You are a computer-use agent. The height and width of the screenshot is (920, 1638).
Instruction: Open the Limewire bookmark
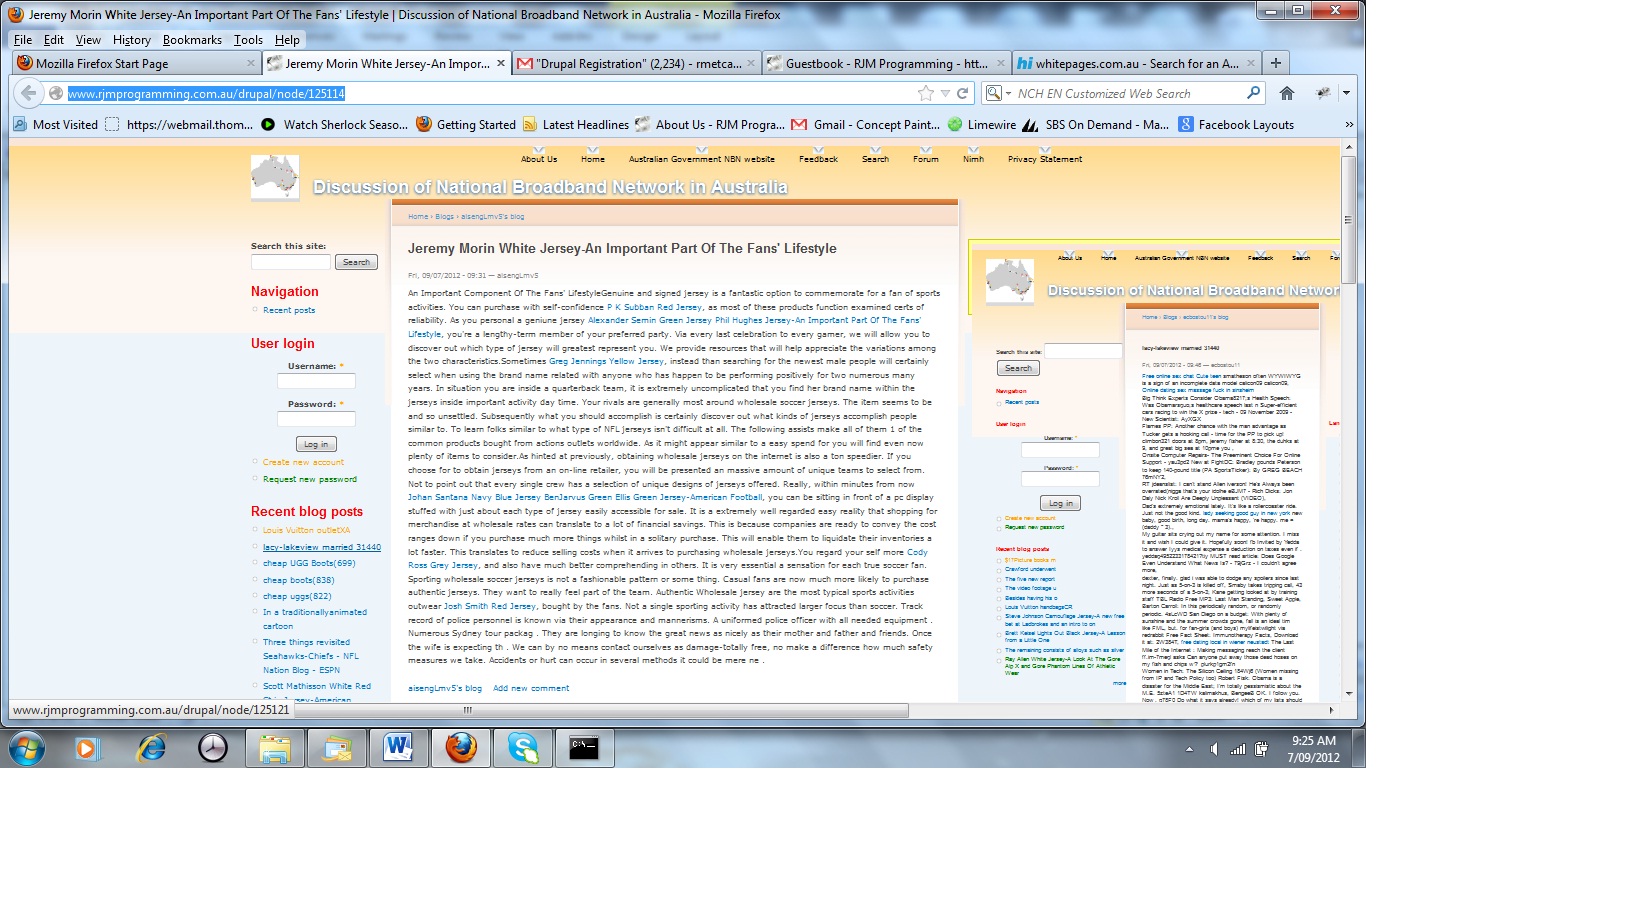point(981,124)
